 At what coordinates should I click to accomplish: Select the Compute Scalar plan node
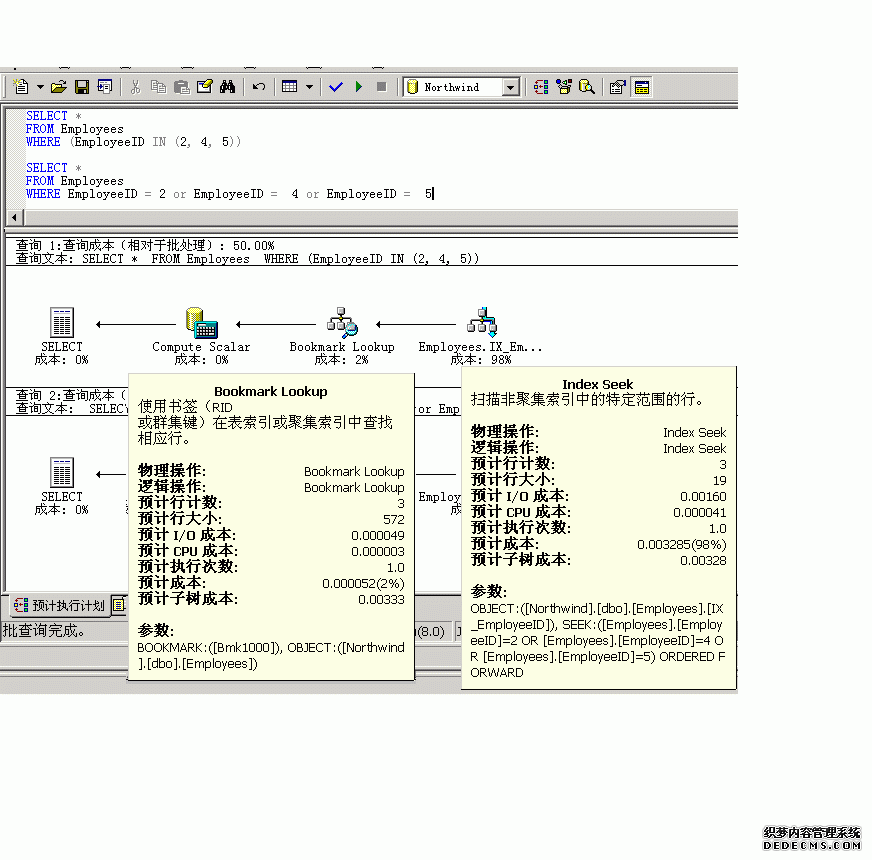[x=201, y=323]
